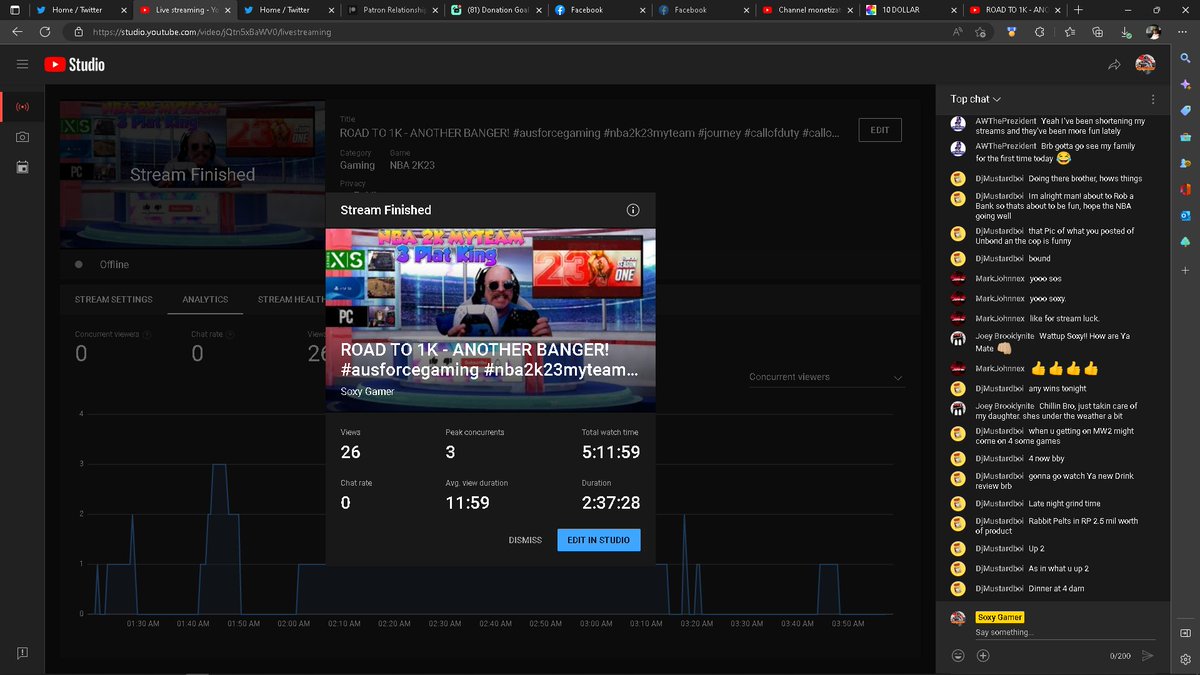Click the hide sidebar icon above the gear

(1185, 633)
